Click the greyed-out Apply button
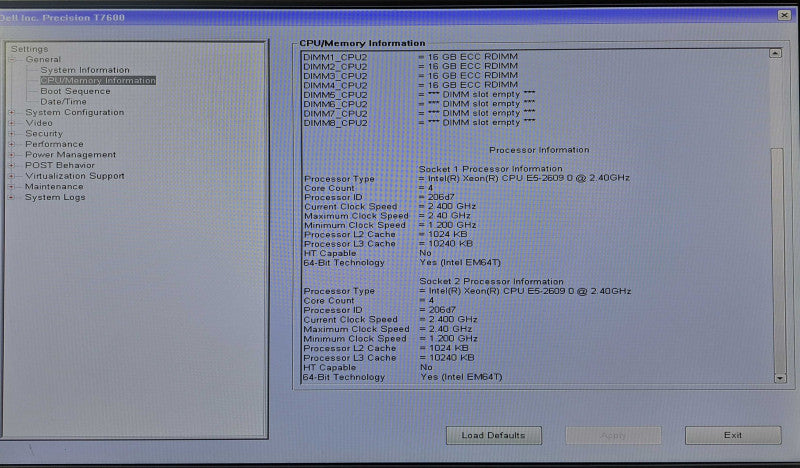Viewport: 800px width, 468px height. (613, 435)
